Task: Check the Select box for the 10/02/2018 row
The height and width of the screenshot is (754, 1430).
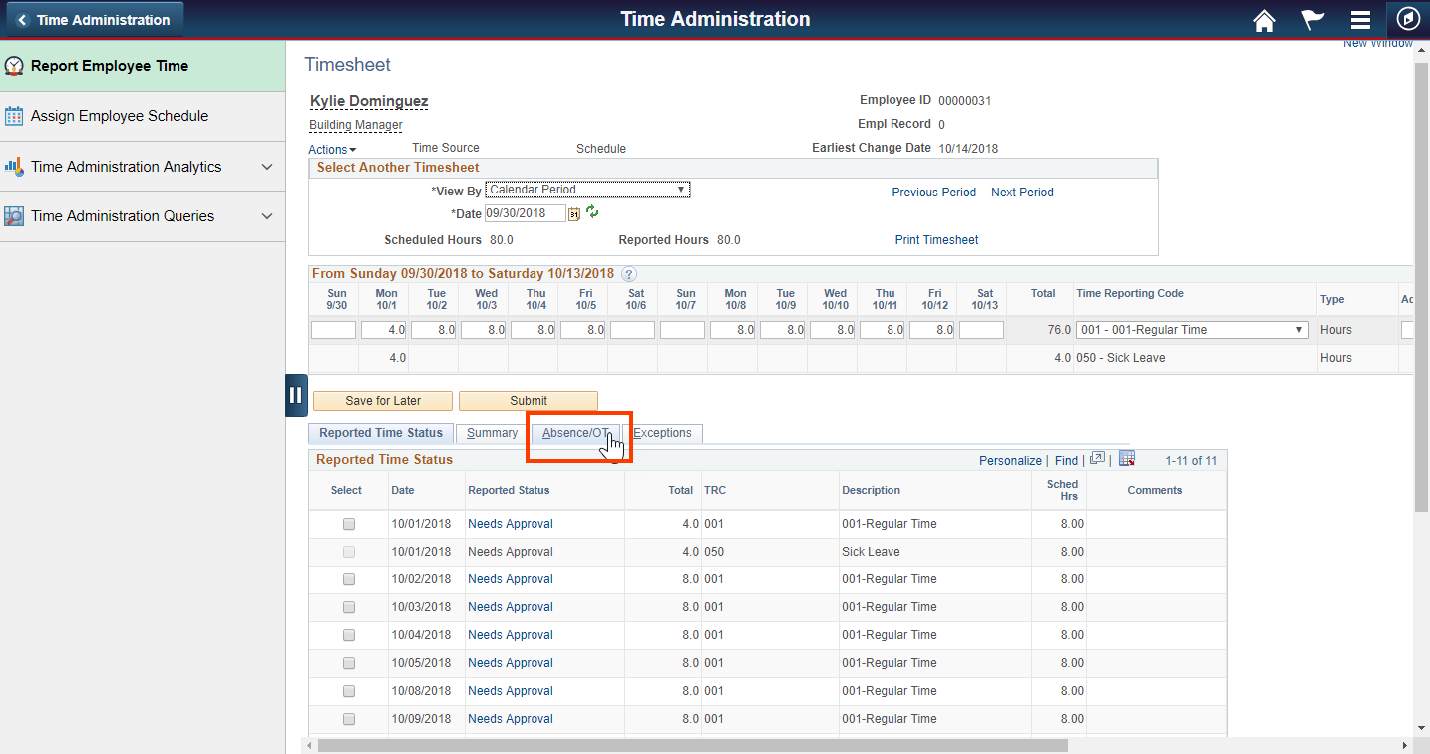Action: 348,579
